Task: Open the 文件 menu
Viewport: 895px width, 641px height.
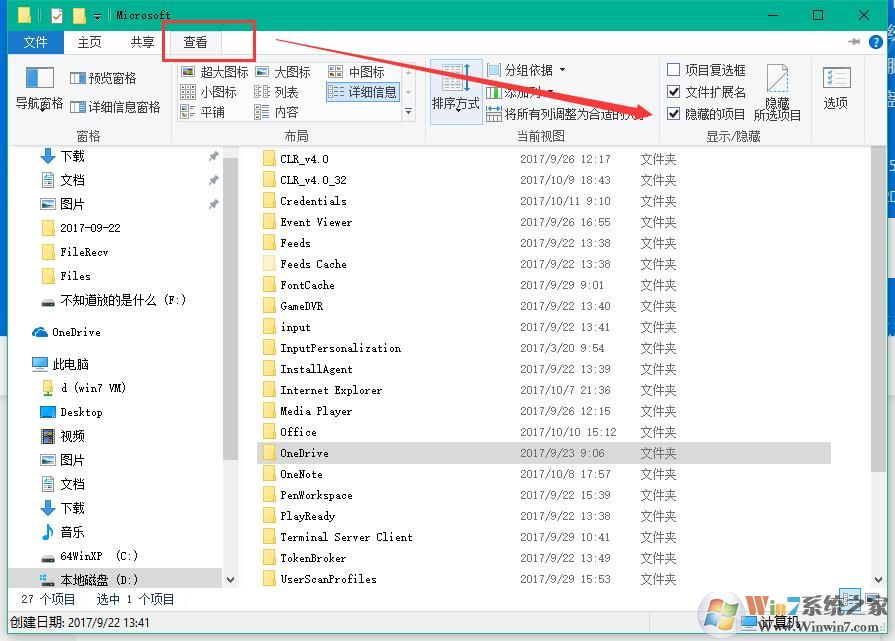Action: coord(36,42)
